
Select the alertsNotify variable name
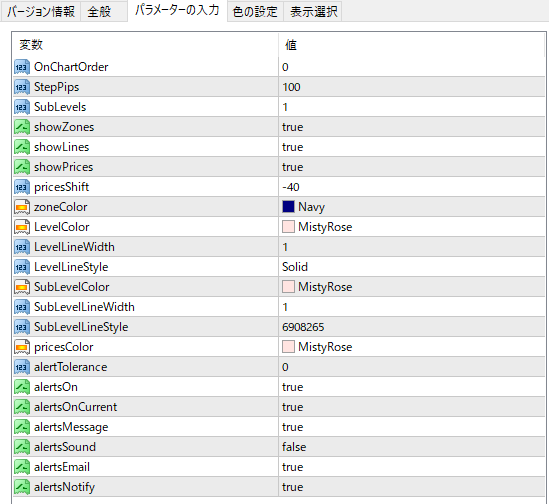click(x=64, y=487)
